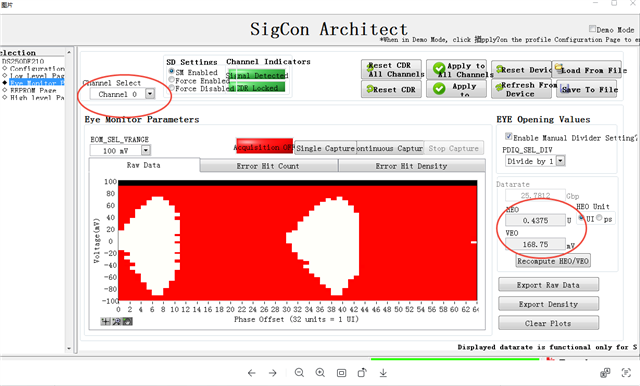Image resolution: width=640 pixels, height=386 pixels.
Task: Click text recognition icon at bottom right
Action: (626, 373)
